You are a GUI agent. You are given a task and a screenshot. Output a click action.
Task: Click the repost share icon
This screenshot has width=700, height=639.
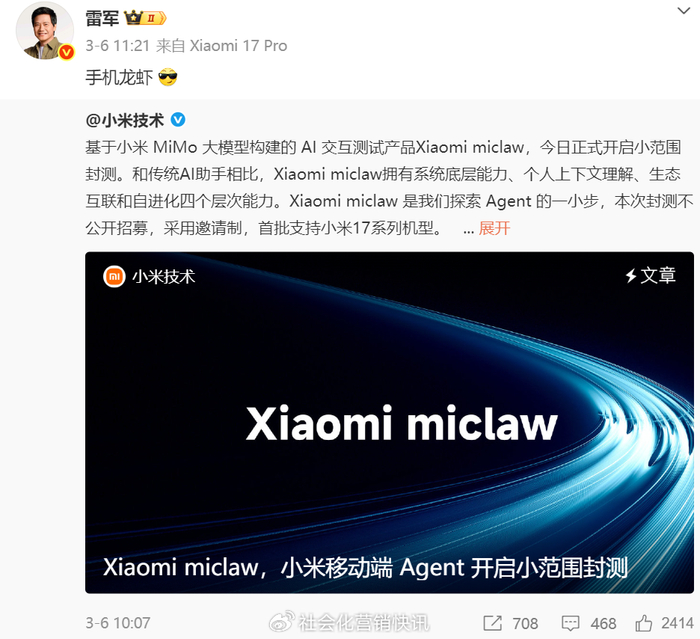pos(492,623)
